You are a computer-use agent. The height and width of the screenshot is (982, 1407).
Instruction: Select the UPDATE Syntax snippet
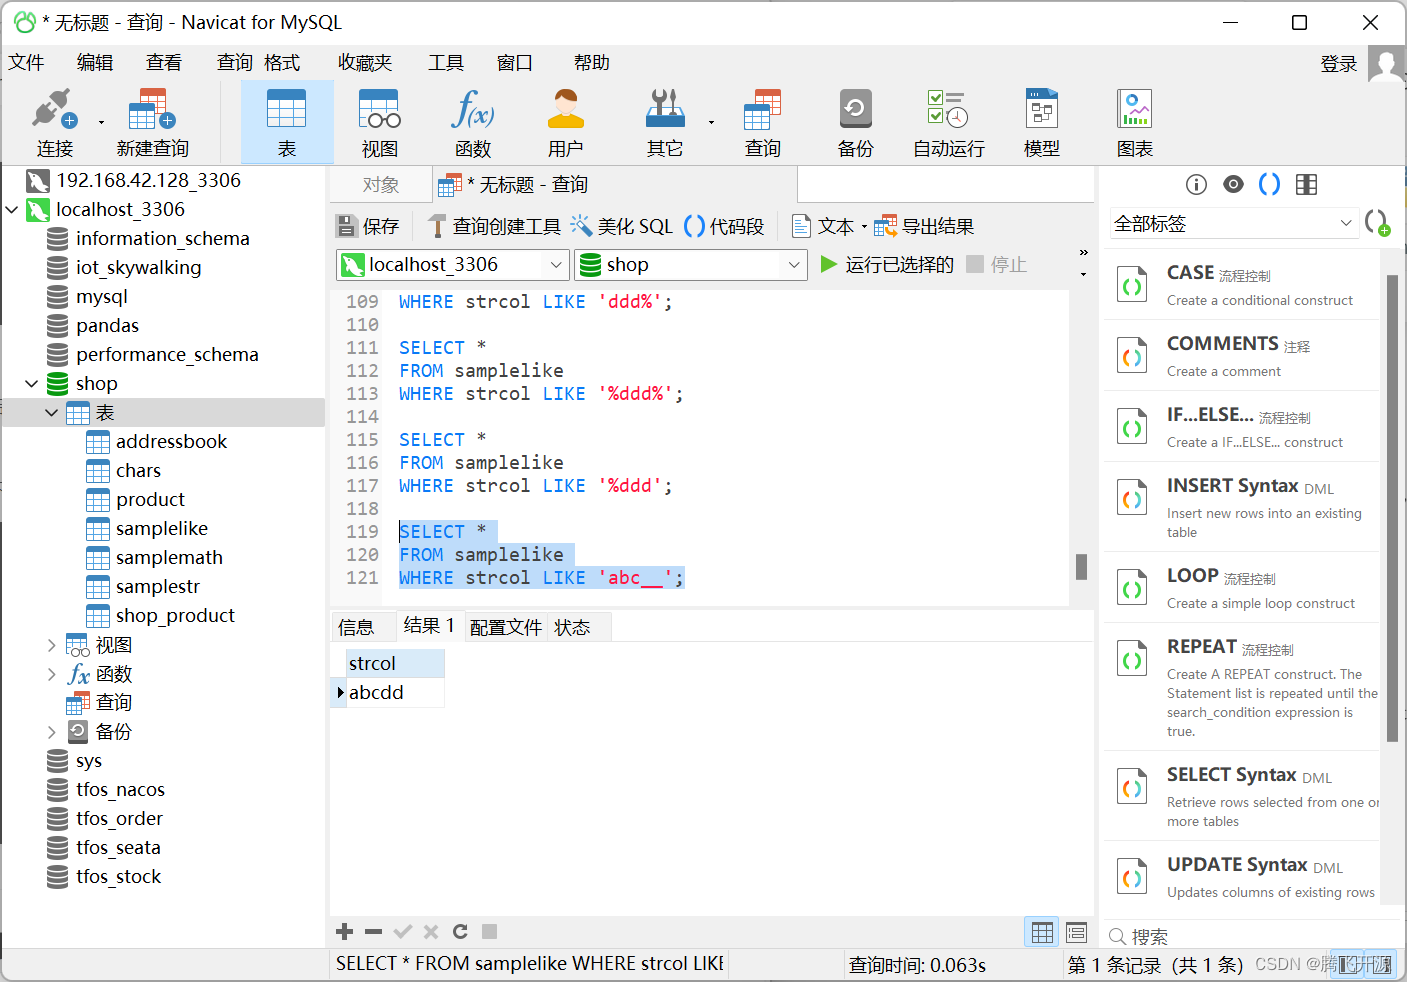pyautogui.click(x=1242, y=877)
